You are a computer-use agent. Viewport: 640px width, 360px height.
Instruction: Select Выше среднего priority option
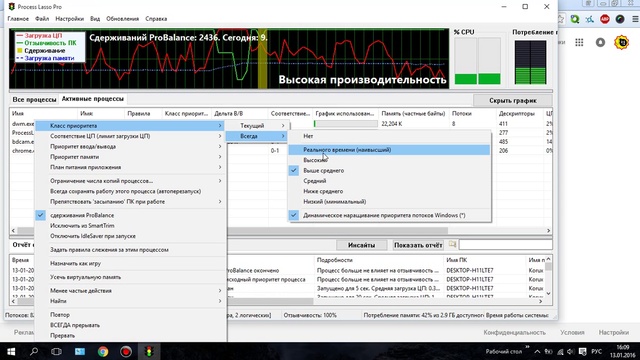389,171
